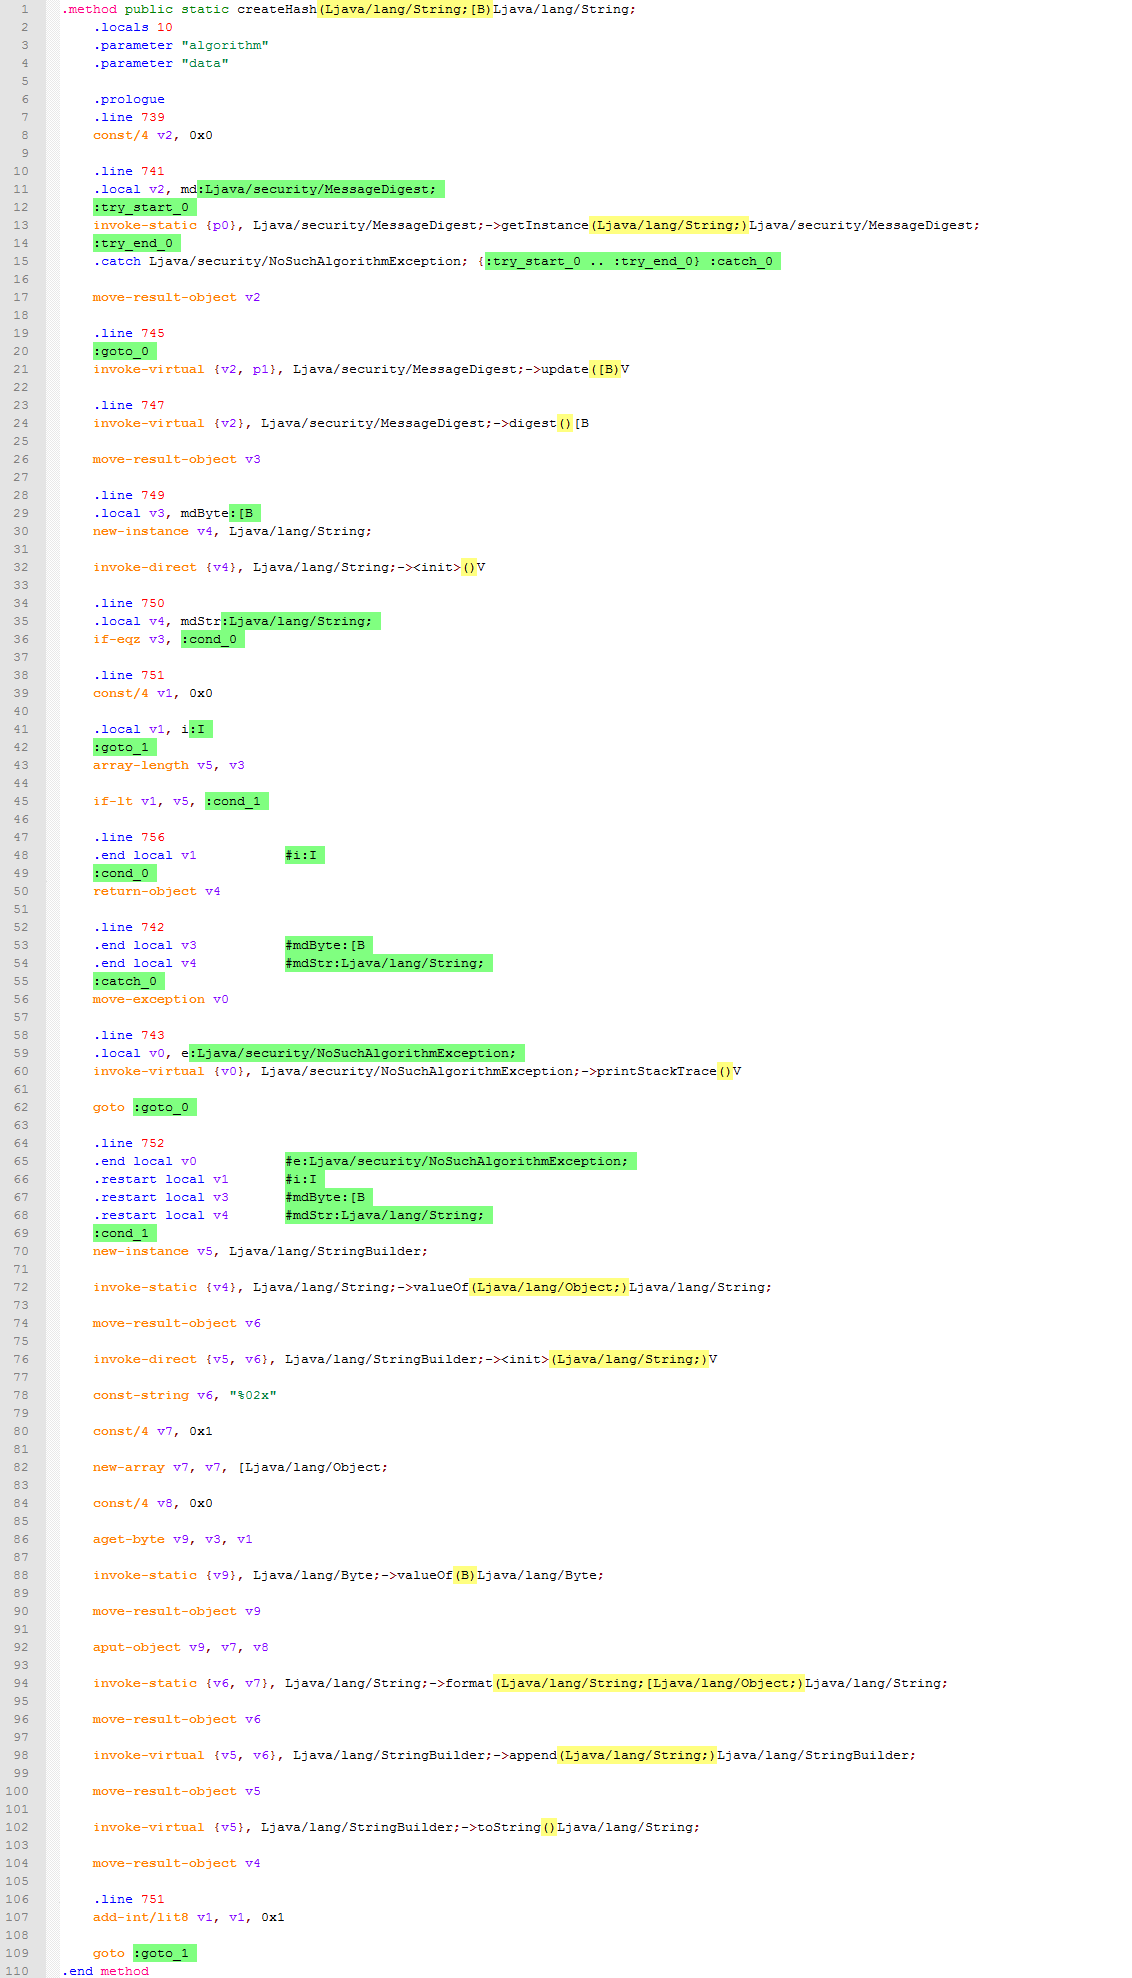Click "add-int/lit8 v1, v1, 0x1" instruction

click(x=189, y=1917)
